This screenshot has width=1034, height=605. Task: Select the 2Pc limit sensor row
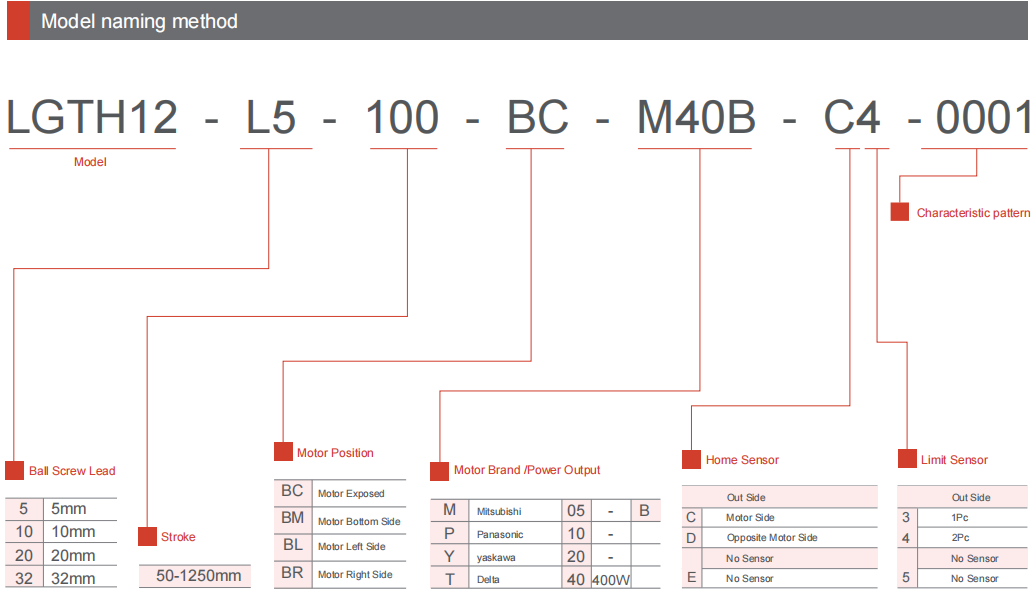coord(961,538)
